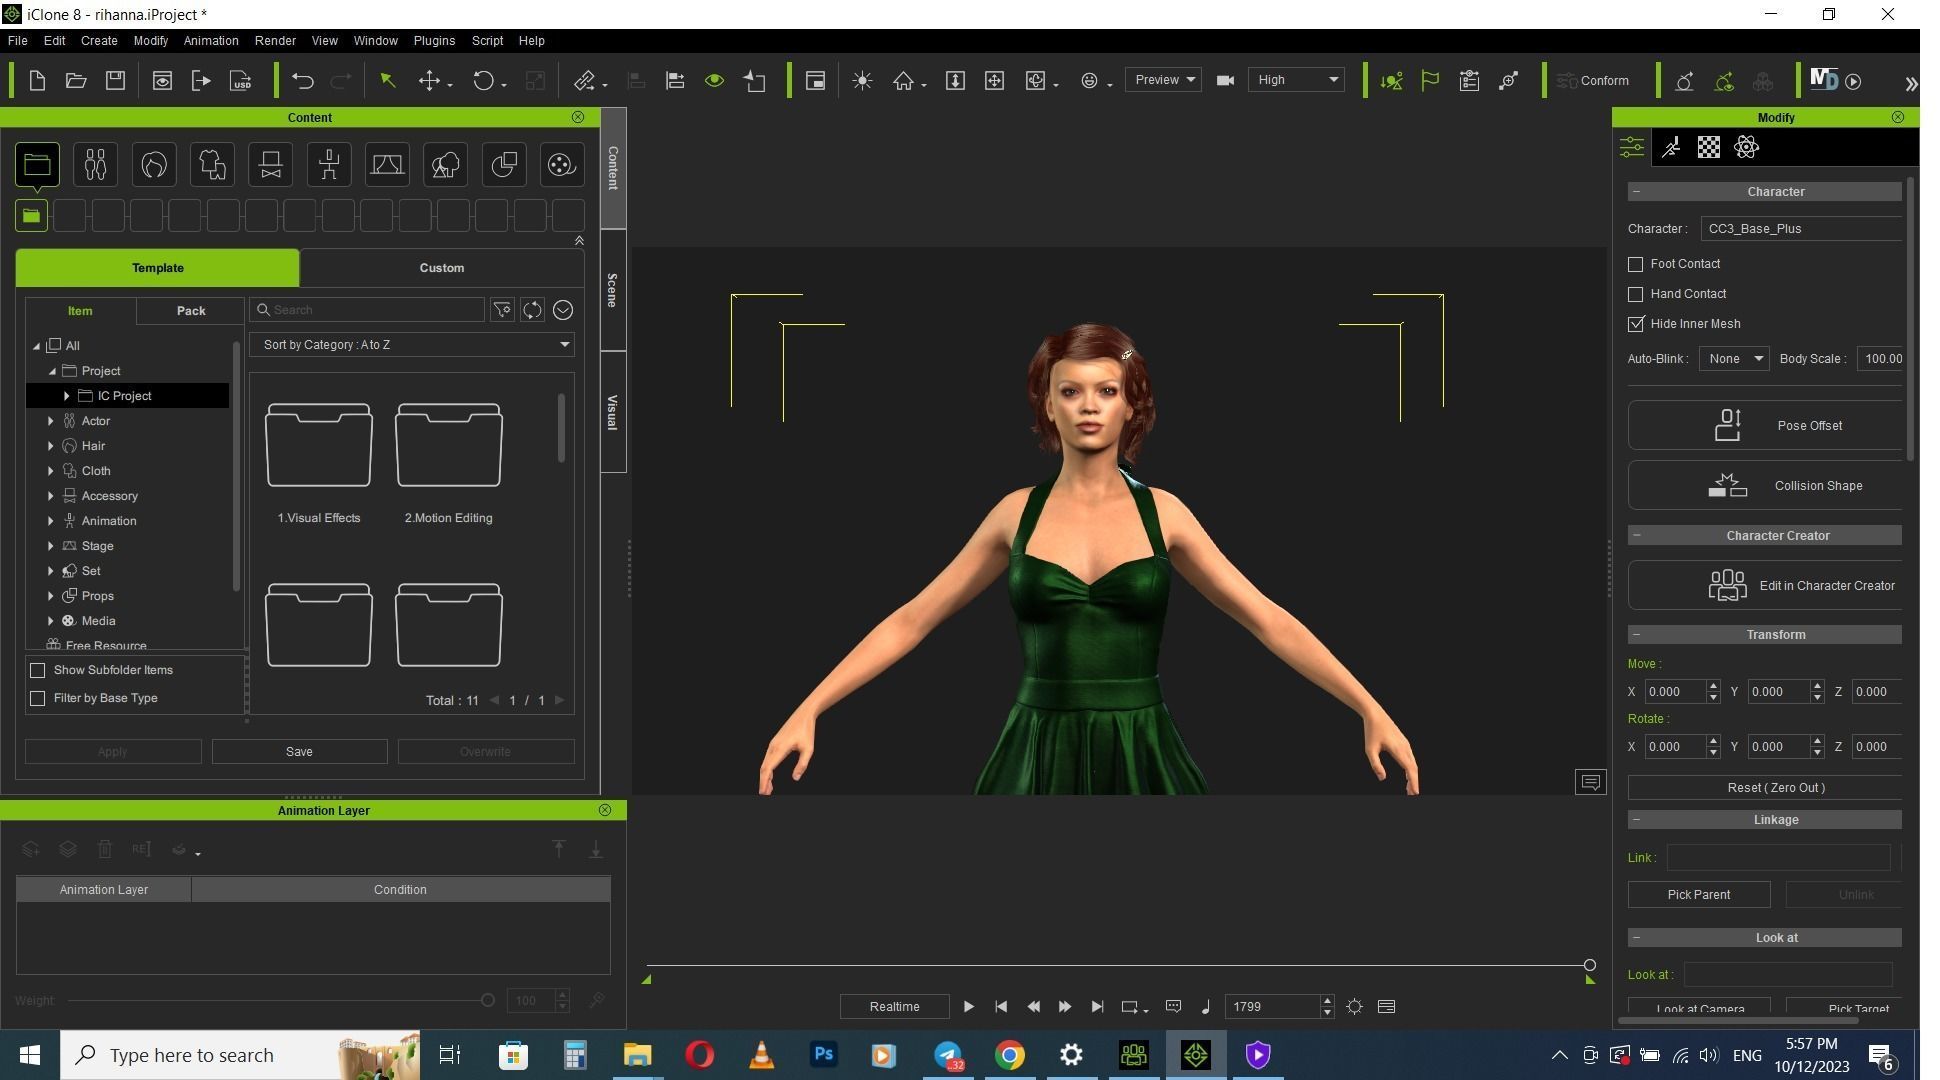The image size is (1940, 1080).
Task: Open the Animation menu
Action: coord(211,41)
